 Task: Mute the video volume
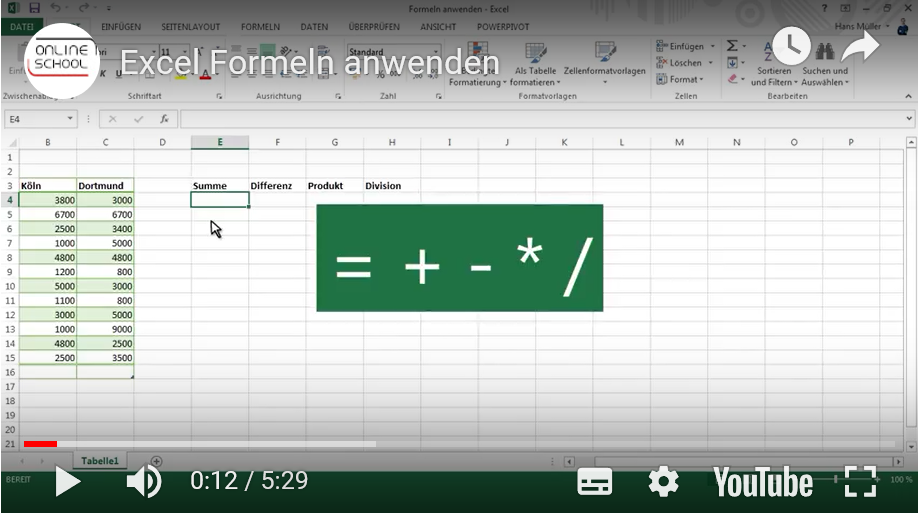[x=144, y=481]
